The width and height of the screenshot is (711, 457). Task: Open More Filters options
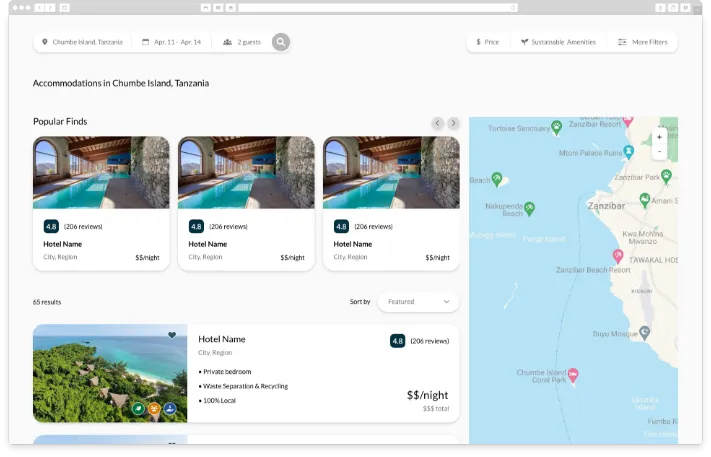pos(643,42)
